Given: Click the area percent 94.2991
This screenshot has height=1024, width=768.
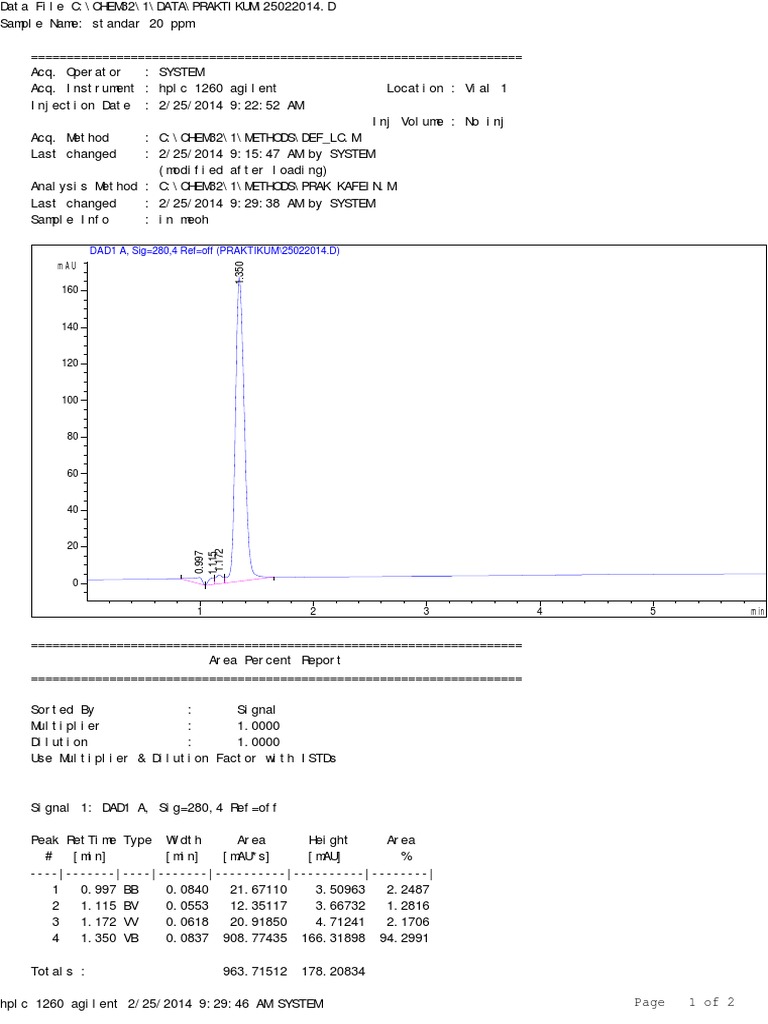Looking at the screenshot, I should 404,938.
